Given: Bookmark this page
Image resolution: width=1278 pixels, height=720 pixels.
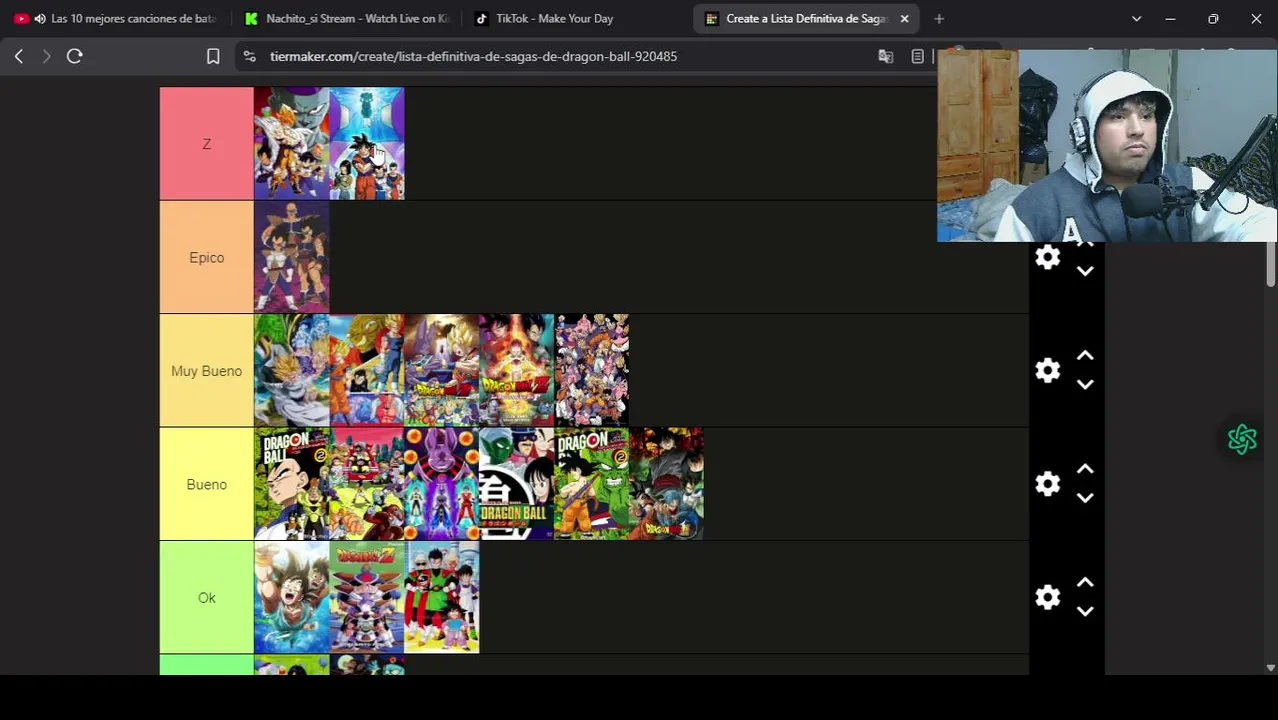Looking at the screenshot, I should (213, 57).
